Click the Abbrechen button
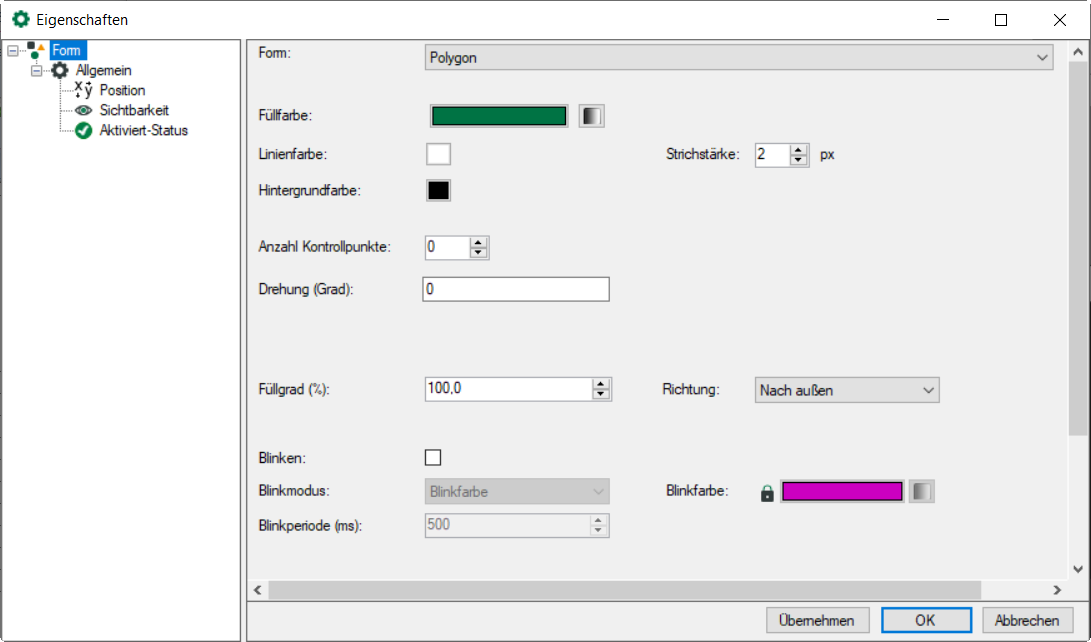Image resolution: width=1091 pixels, height=642 pixels. 1027,620
